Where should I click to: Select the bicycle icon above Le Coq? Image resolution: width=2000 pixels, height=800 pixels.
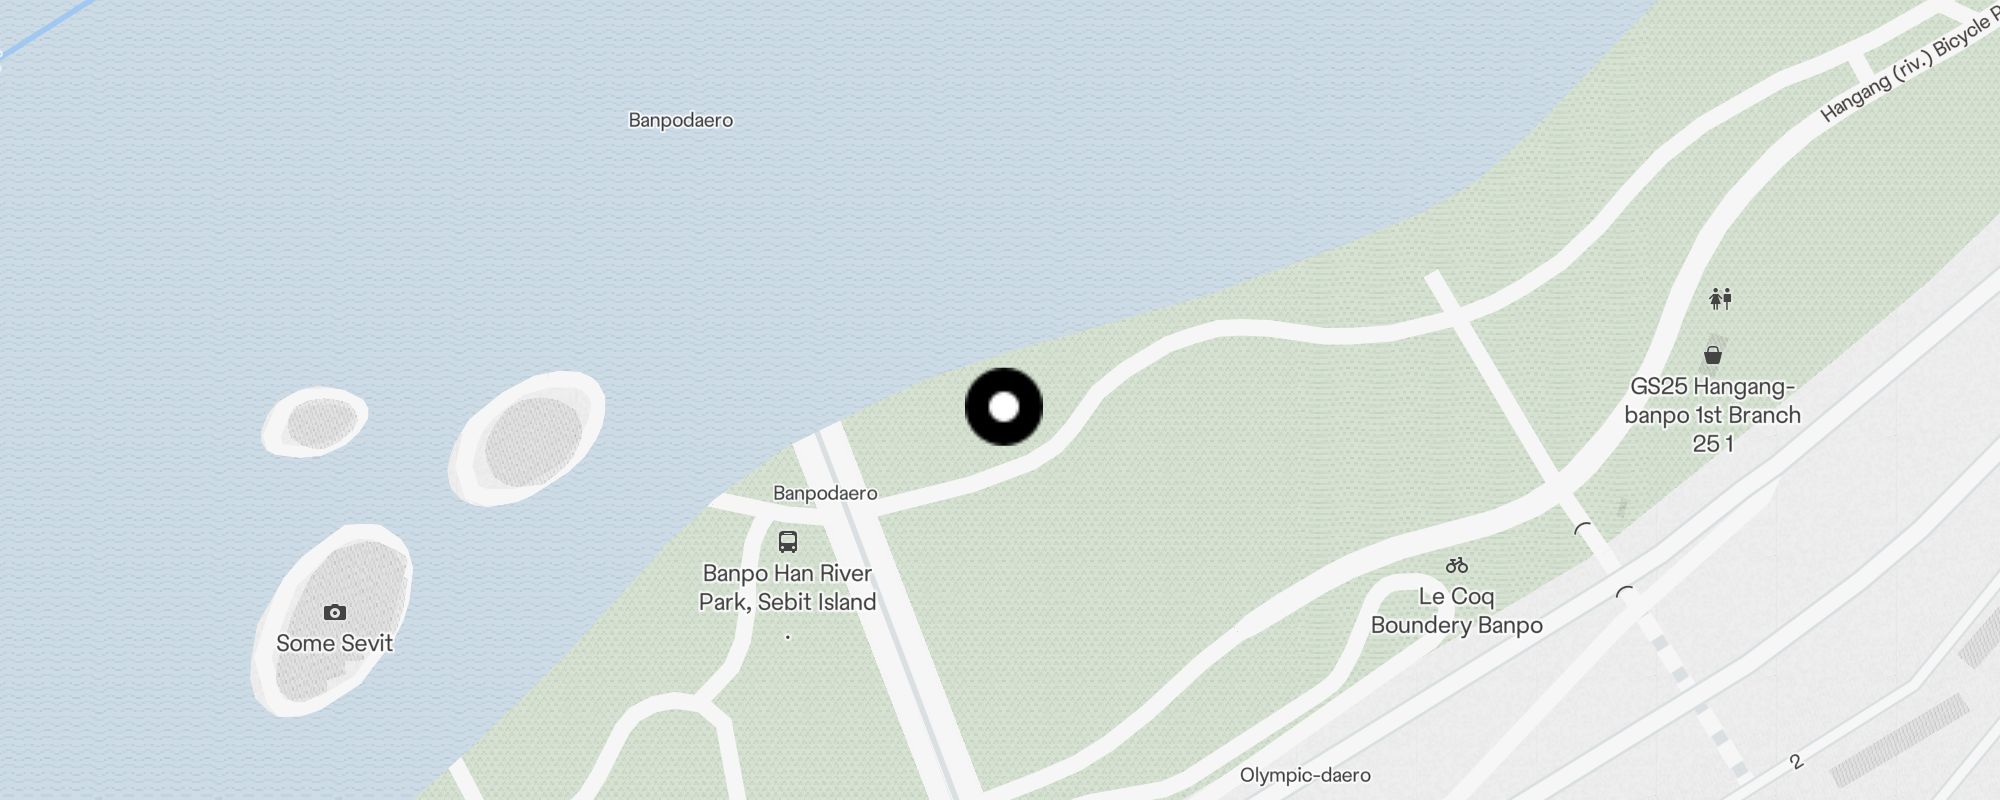tap(1457, 566)
